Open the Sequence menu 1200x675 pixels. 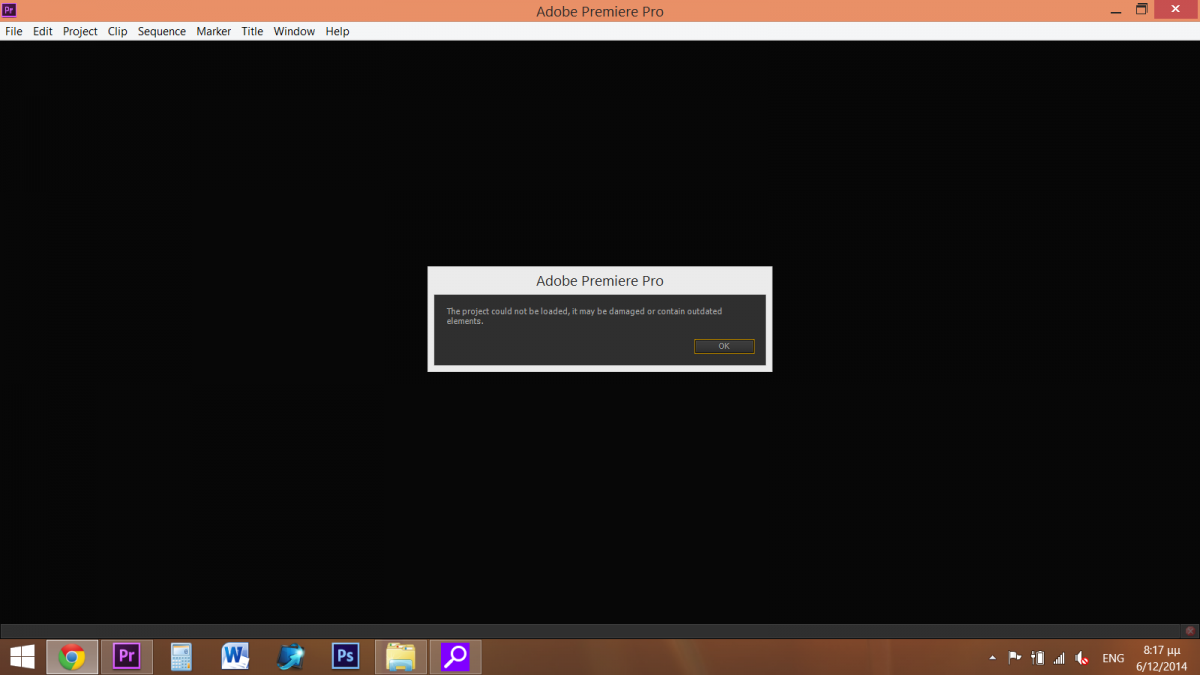pos(162,31)
